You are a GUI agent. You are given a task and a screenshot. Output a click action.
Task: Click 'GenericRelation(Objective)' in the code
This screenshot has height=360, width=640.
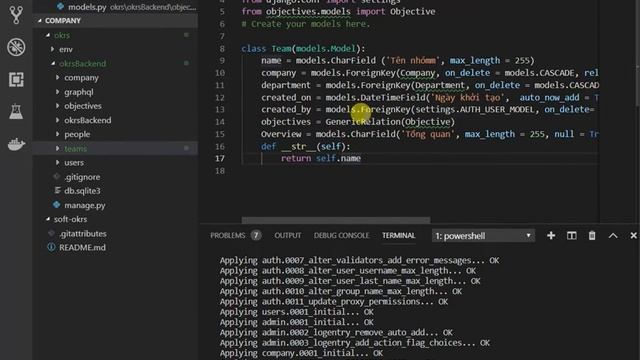pyautogui.click(x=390, y=122)
